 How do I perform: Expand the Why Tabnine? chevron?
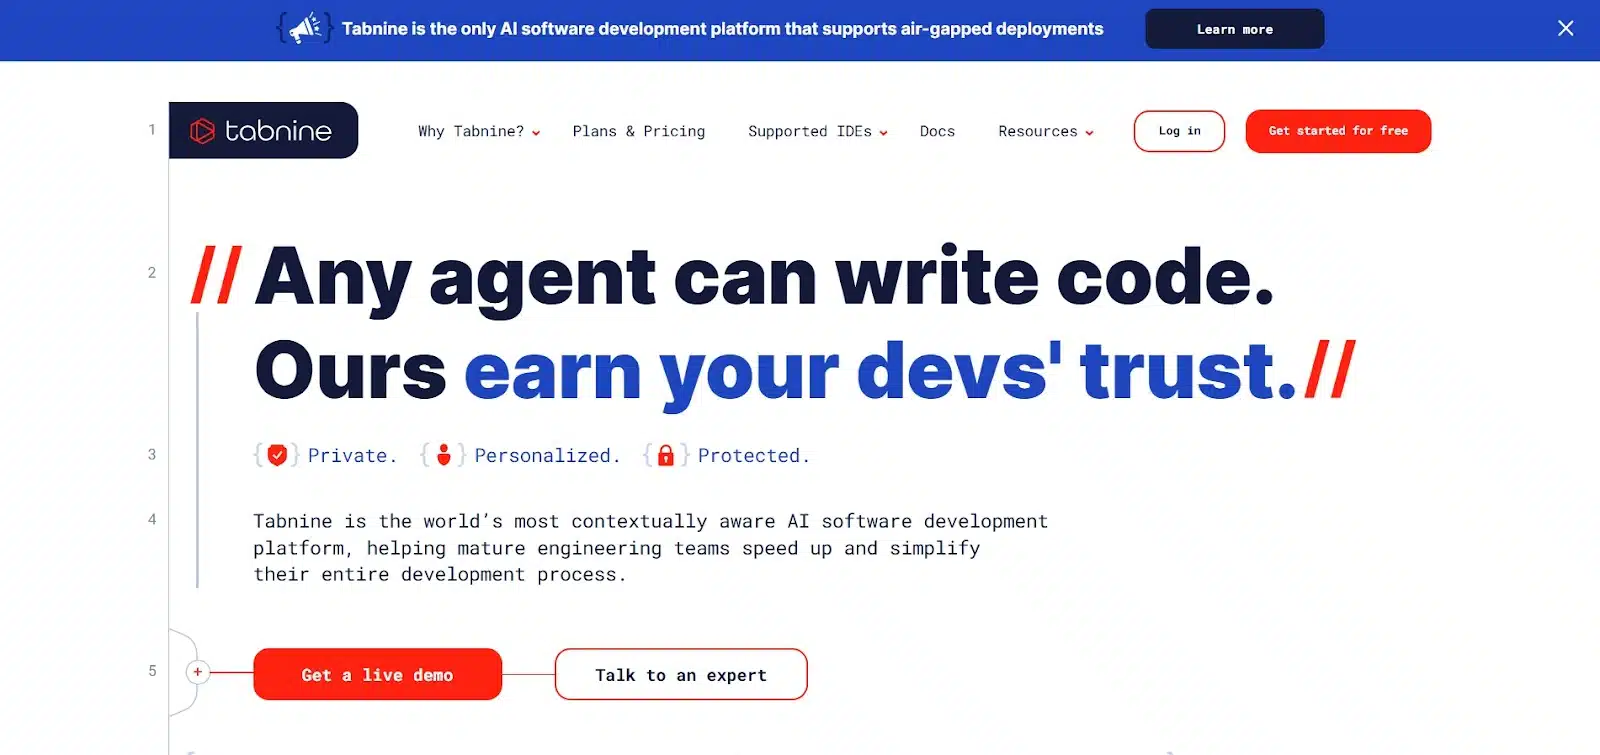tap(536, 133)
